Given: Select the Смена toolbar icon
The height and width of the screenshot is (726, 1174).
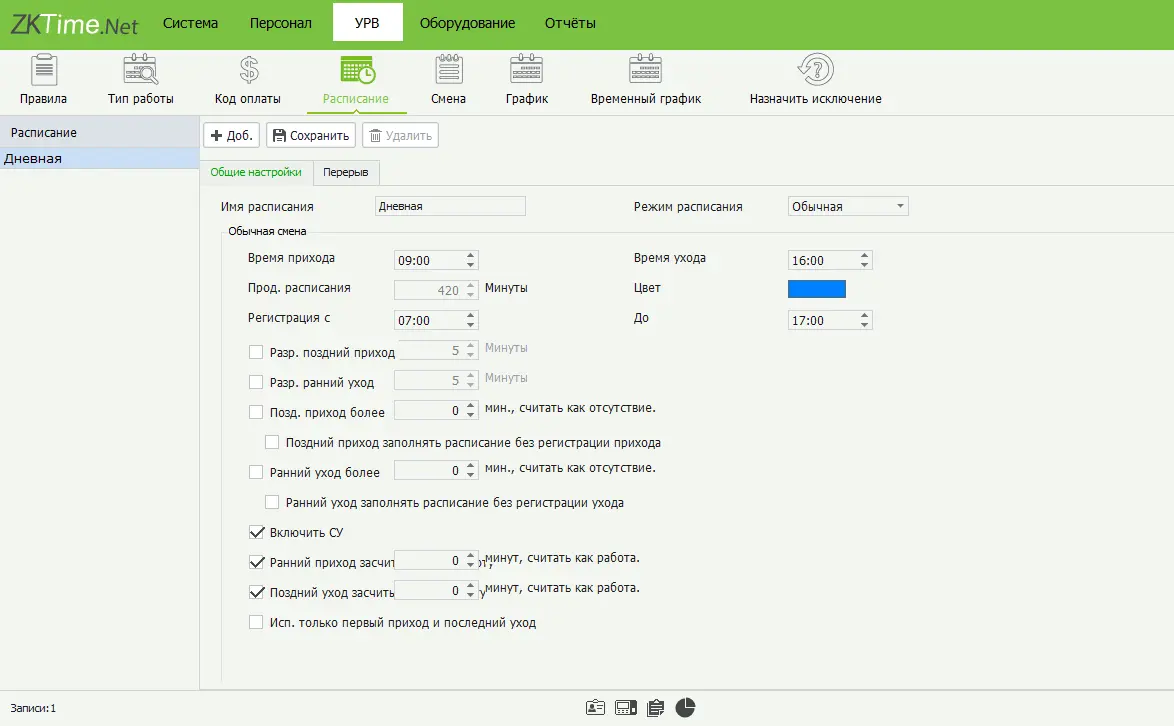Looking at the screenshot, I should [448, 71].
